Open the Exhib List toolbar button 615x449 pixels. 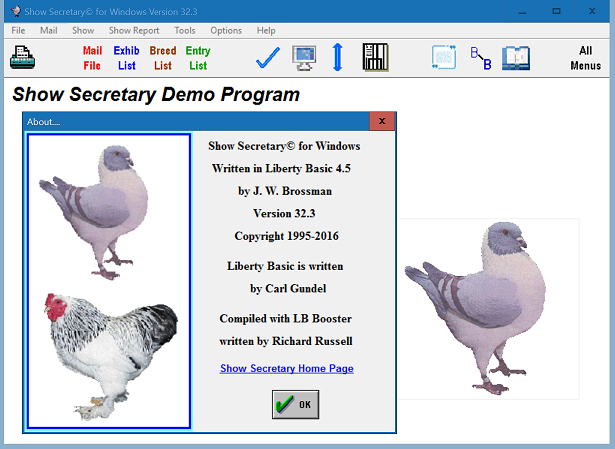click(x=126, y=58)
